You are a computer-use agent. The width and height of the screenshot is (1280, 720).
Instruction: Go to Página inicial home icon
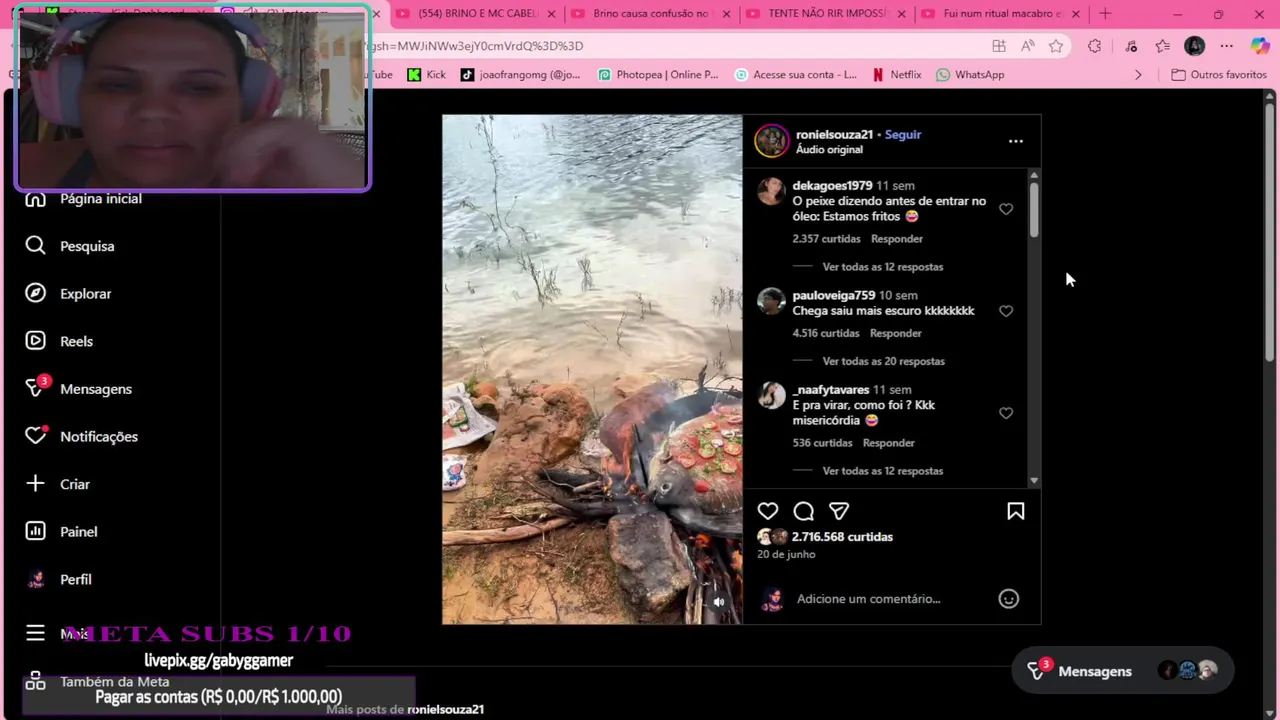point(35,199)
